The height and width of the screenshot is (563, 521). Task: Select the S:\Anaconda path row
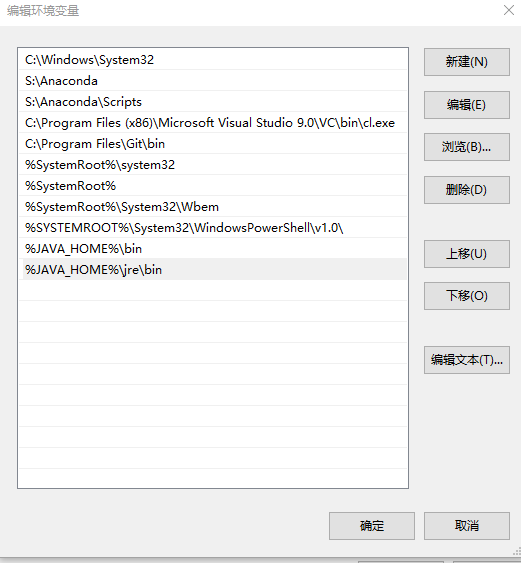coord(213,81)
